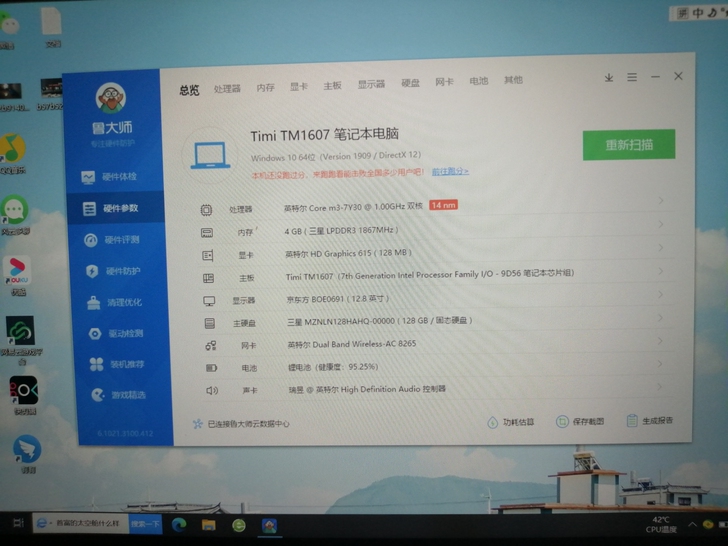Click the 搜索一下 taskbar search button
This screenshot has width=728, height=546.
tap(145, 524)
